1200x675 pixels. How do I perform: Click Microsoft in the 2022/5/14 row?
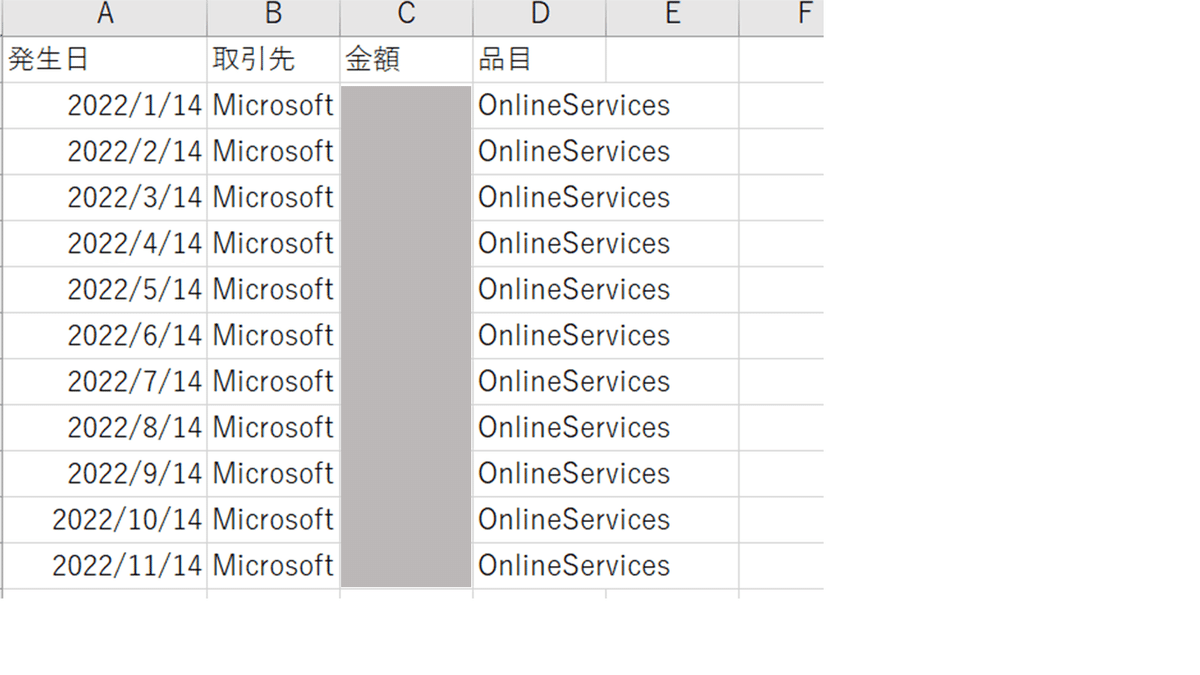[x=273, y=290]
